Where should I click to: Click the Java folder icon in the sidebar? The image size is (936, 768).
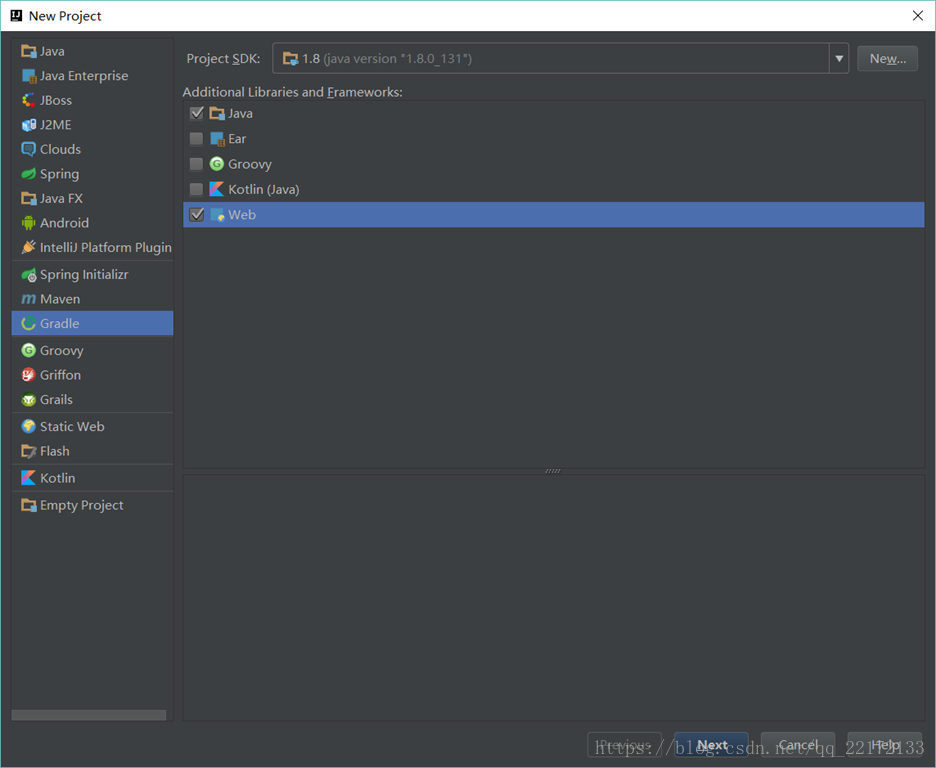[29, 51]
